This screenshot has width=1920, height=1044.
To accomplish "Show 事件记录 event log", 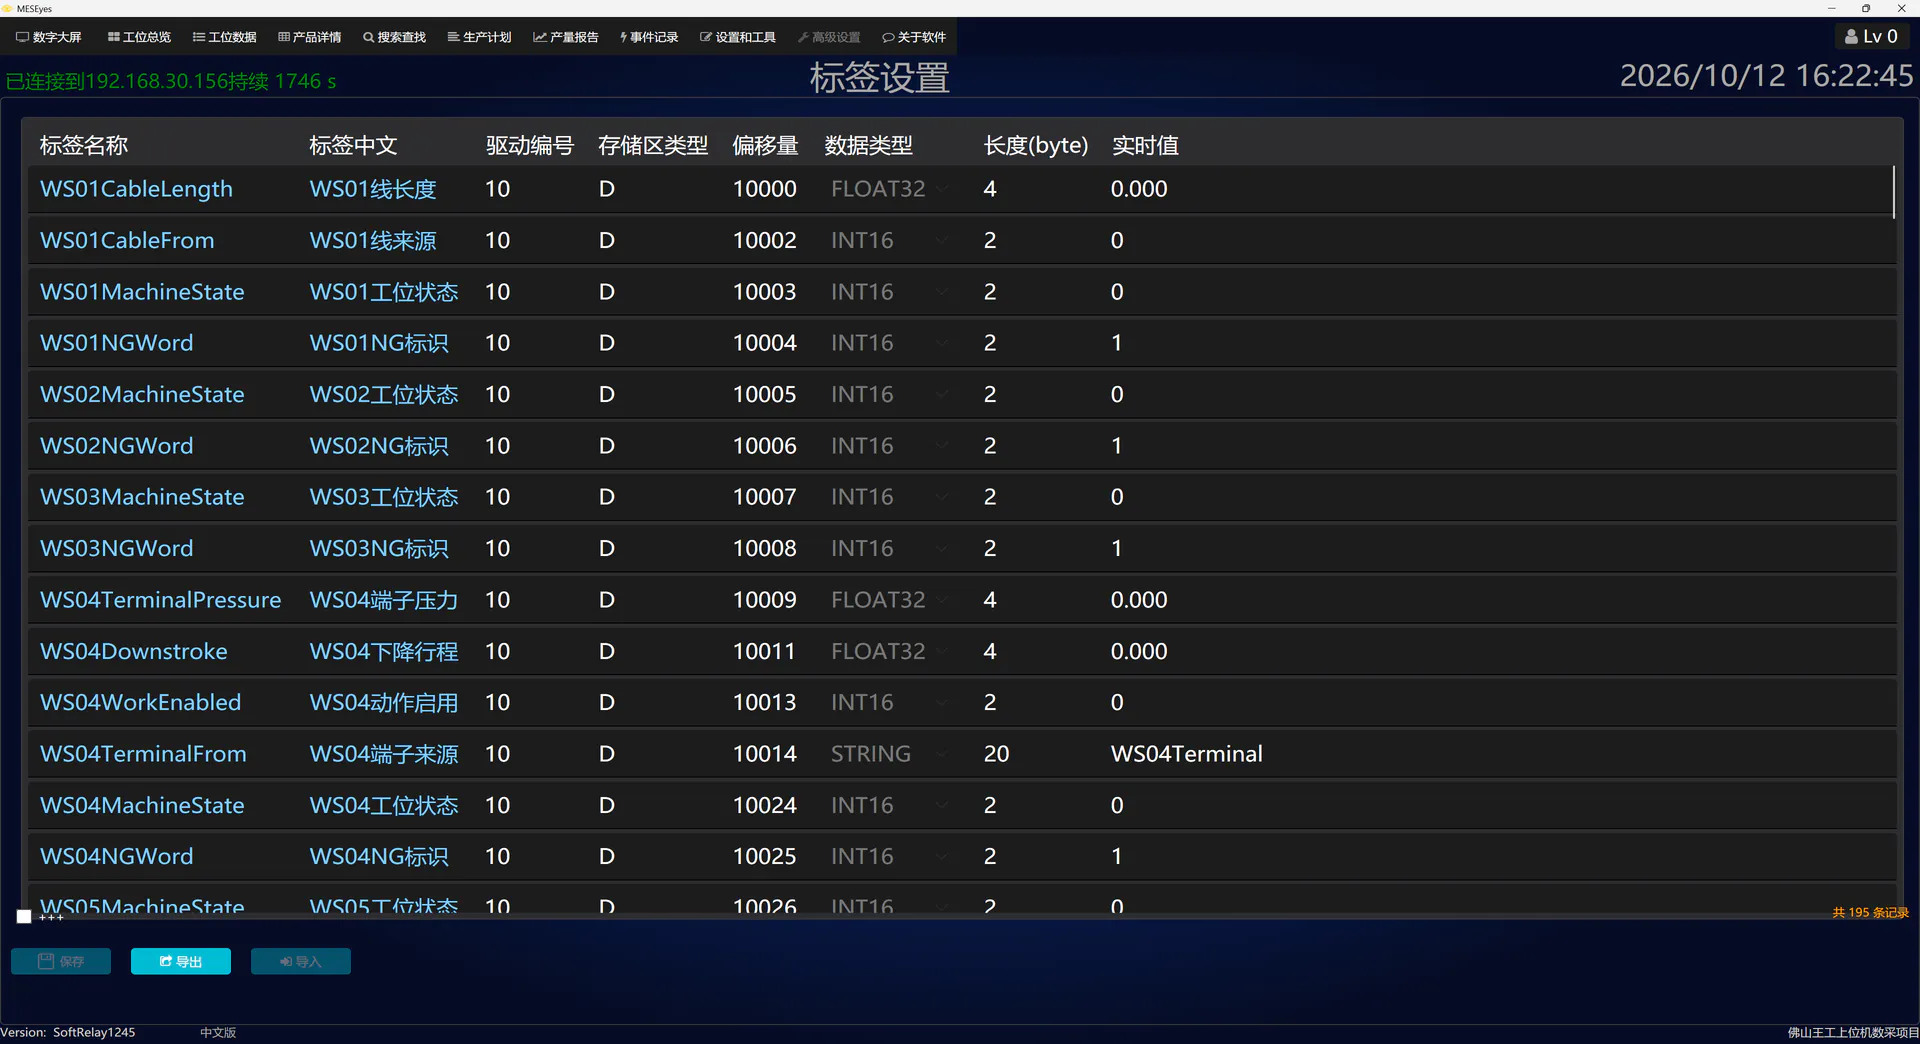I will pyautogui.click(x=649, y=37).
